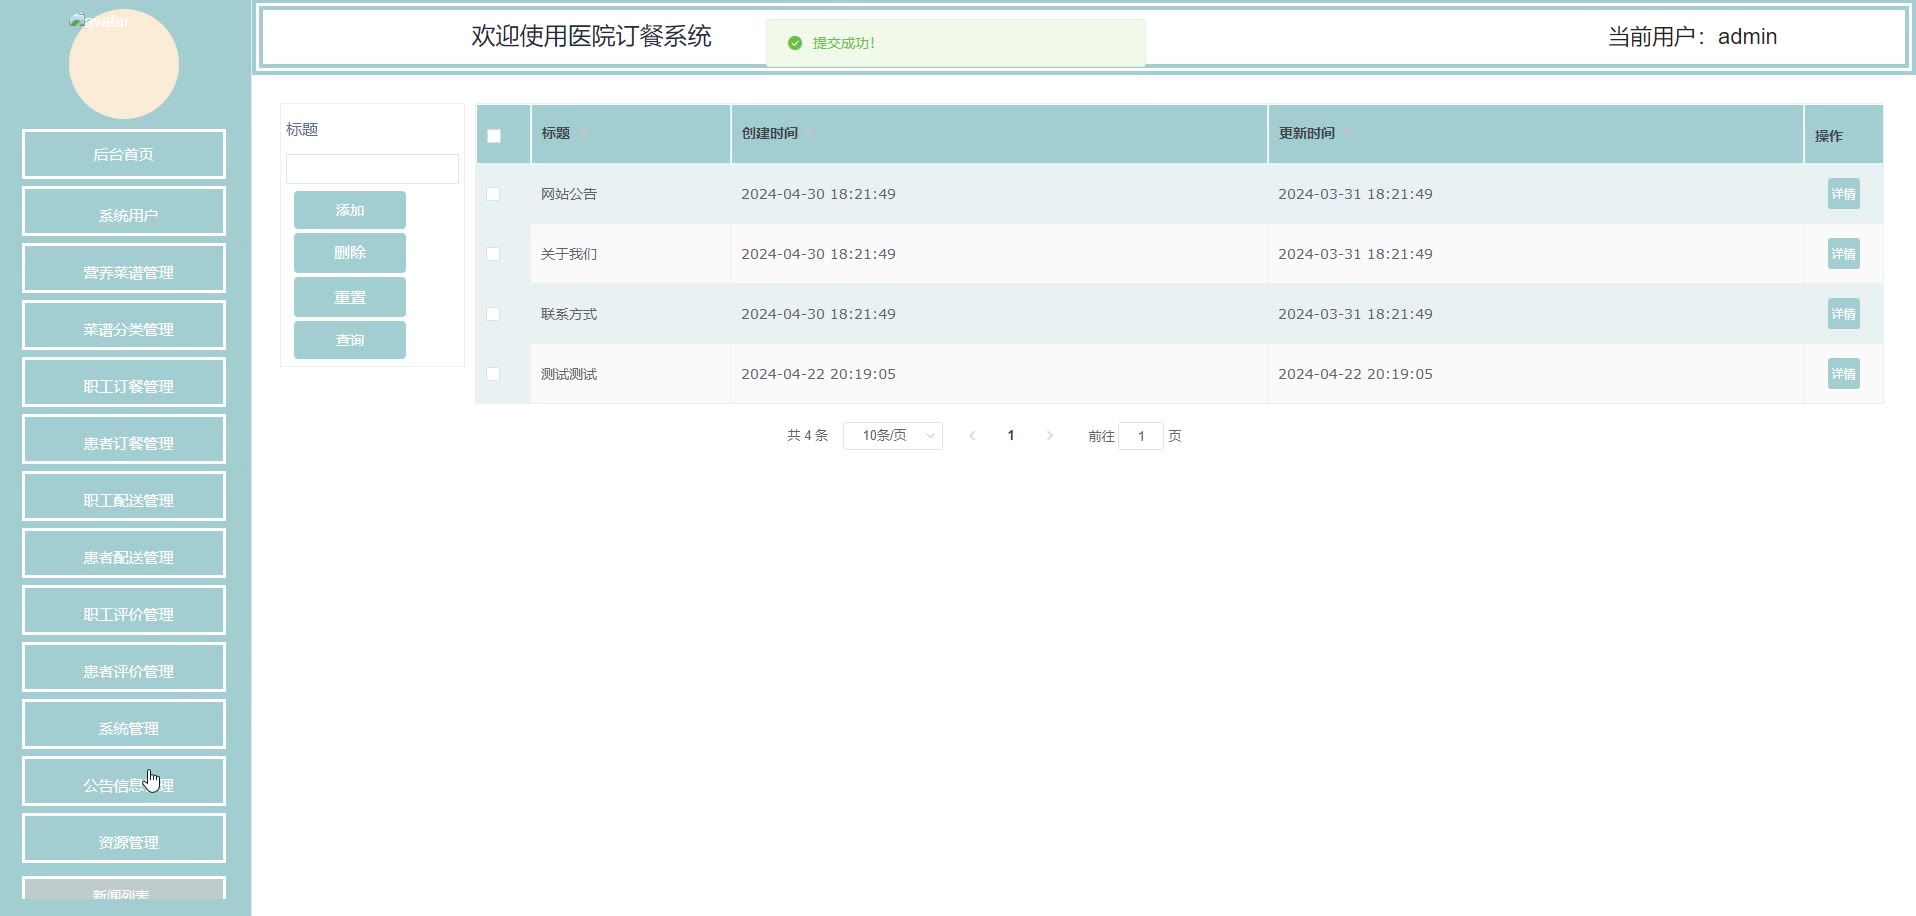
Task: Expand 资源管理 in the sidebar
Action: (x=124, y=838)
